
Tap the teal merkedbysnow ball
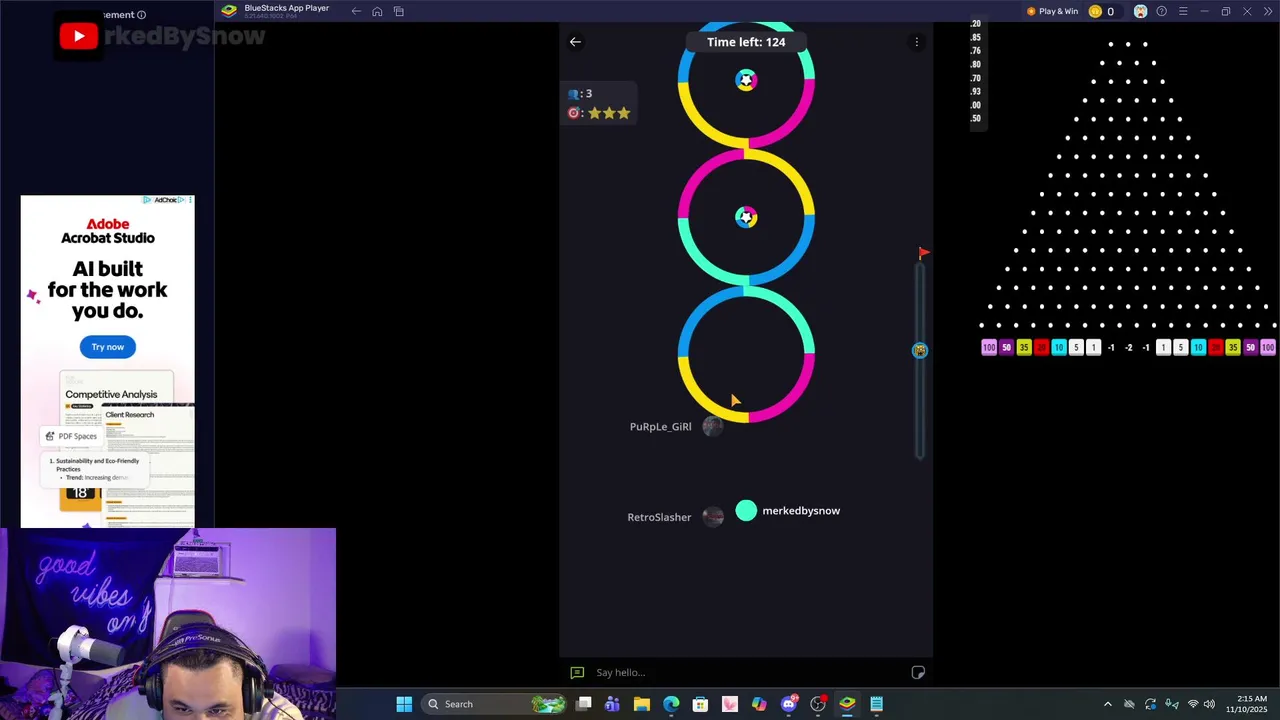(x=746, y=511)
